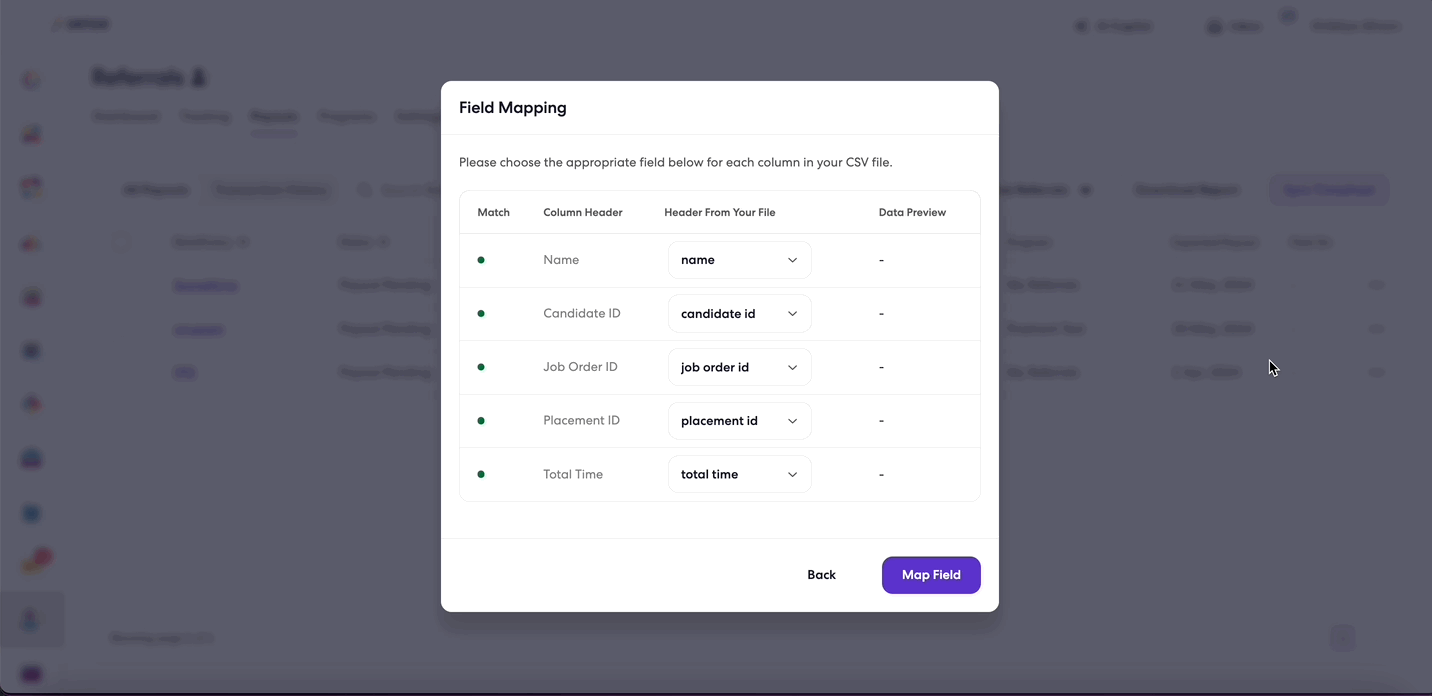Select the highlighted active sidebar icon behind dialog
This screenshot has height=696, width=1432.
pyautogui.click(x=32, y=620)
